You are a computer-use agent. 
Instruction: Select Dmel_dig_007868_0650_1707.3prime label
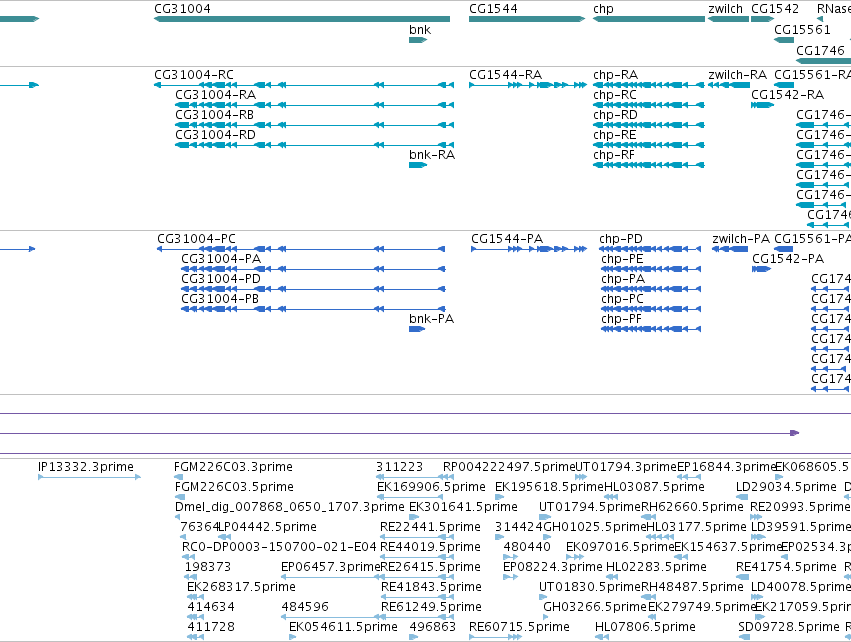coord(290,507)
